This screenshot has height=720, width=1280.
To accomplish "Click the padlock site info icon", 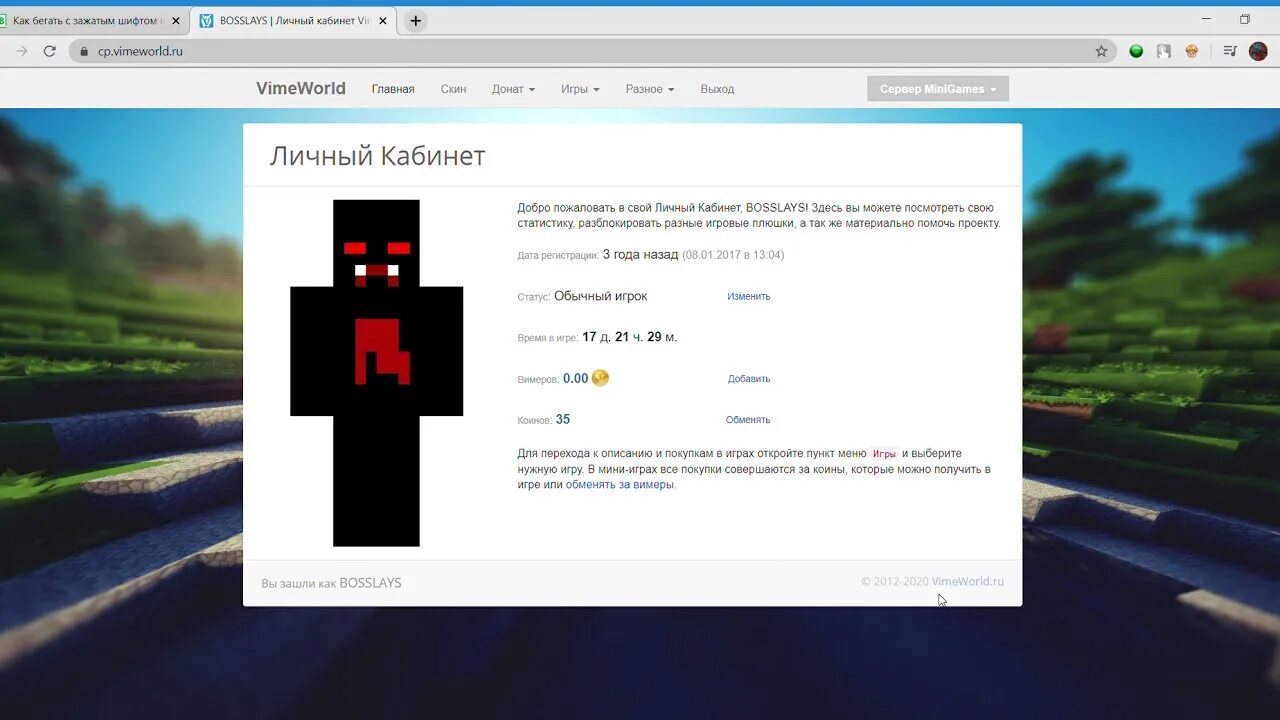I will pyautogui.click(x=84, y=51).
